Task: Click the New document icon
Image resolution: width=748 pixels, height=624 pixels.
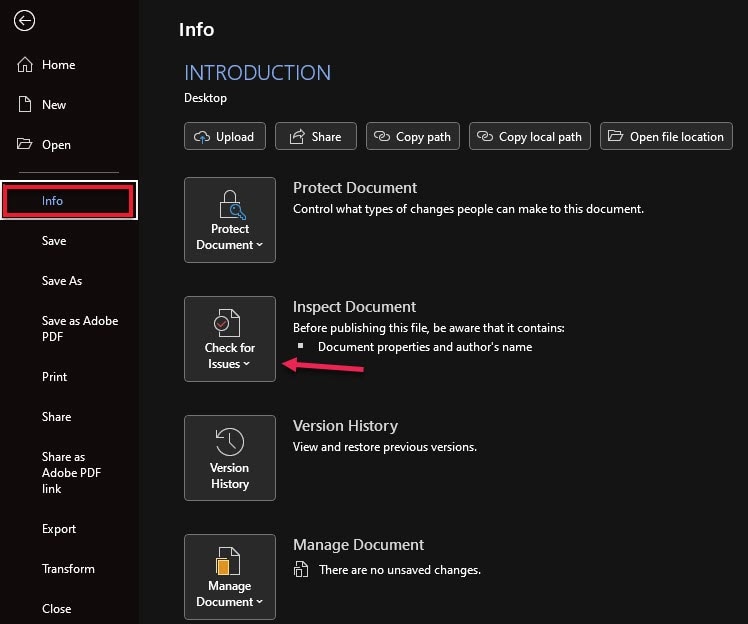Action: tap(26, 105)
